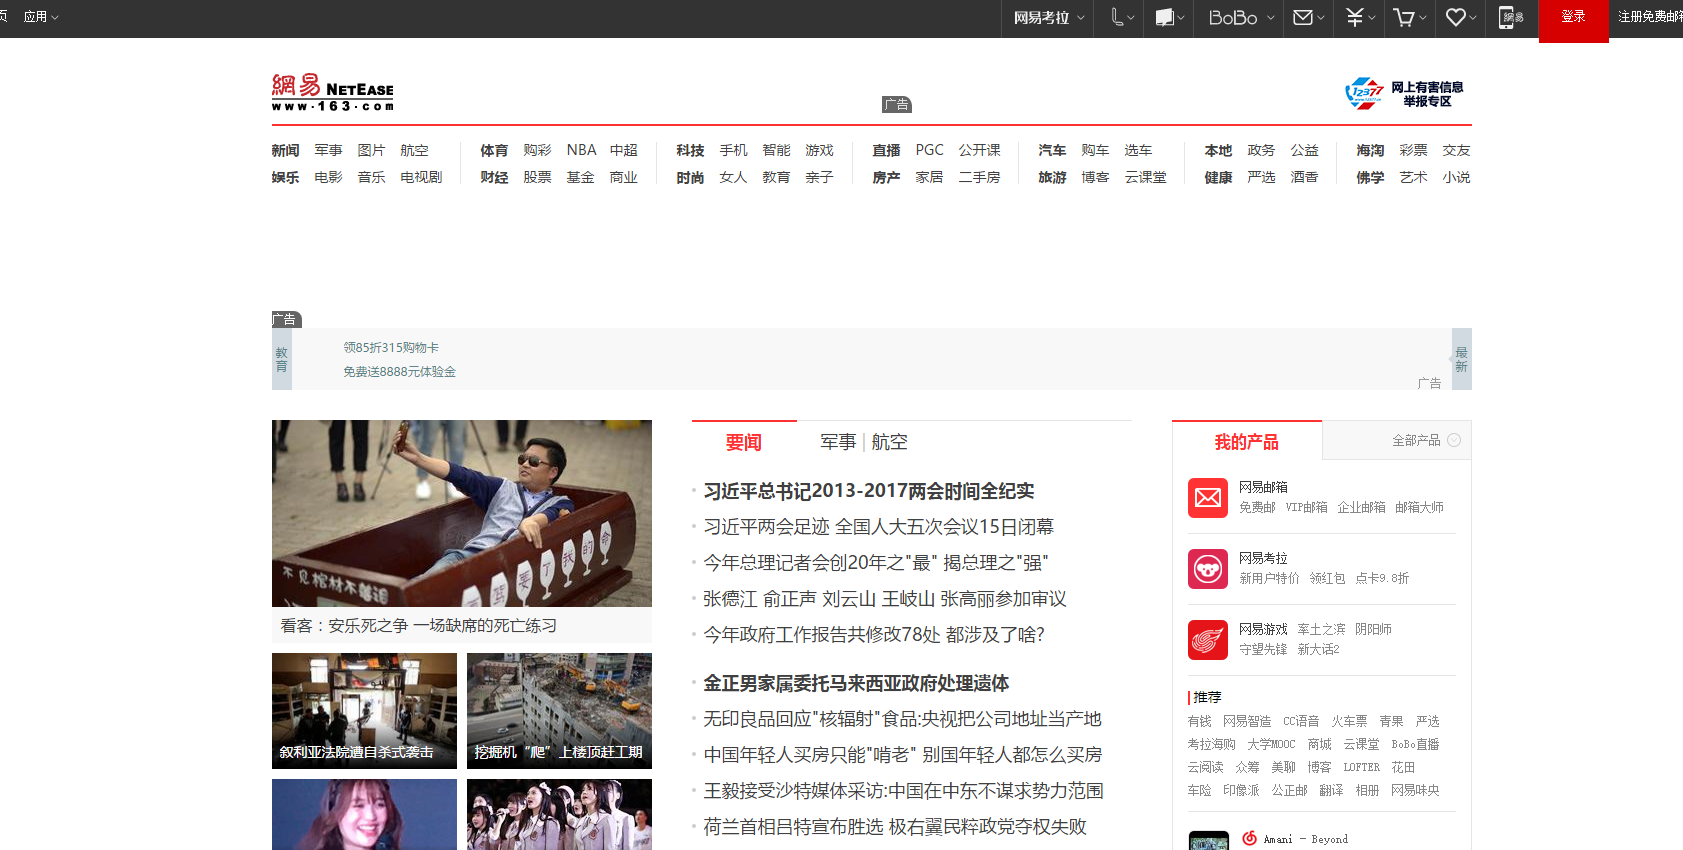The image size is (1683, 850).
Task: Open the red NetEase Mail product icon
Action: (1207, 498)
